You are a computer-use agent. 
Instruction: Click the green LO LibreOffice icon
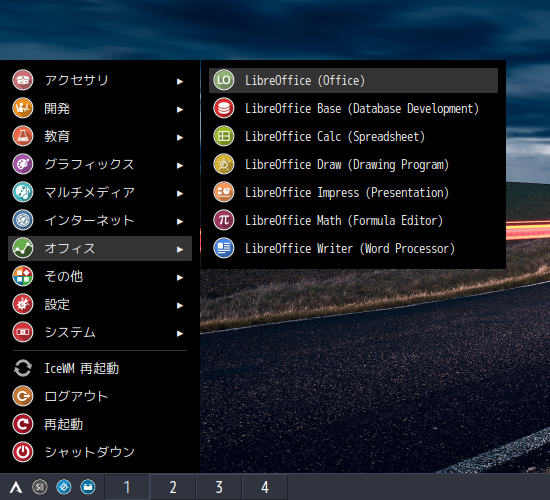224,80
